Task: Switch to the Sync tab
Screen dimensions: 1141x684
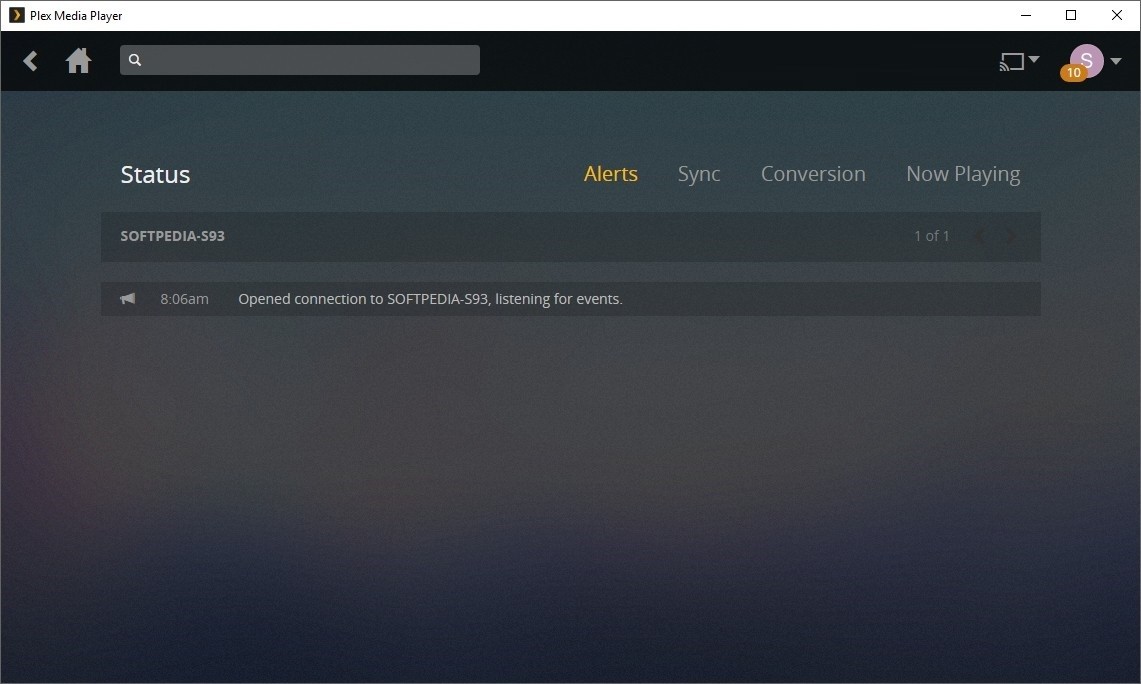Action: coord(699,173)
